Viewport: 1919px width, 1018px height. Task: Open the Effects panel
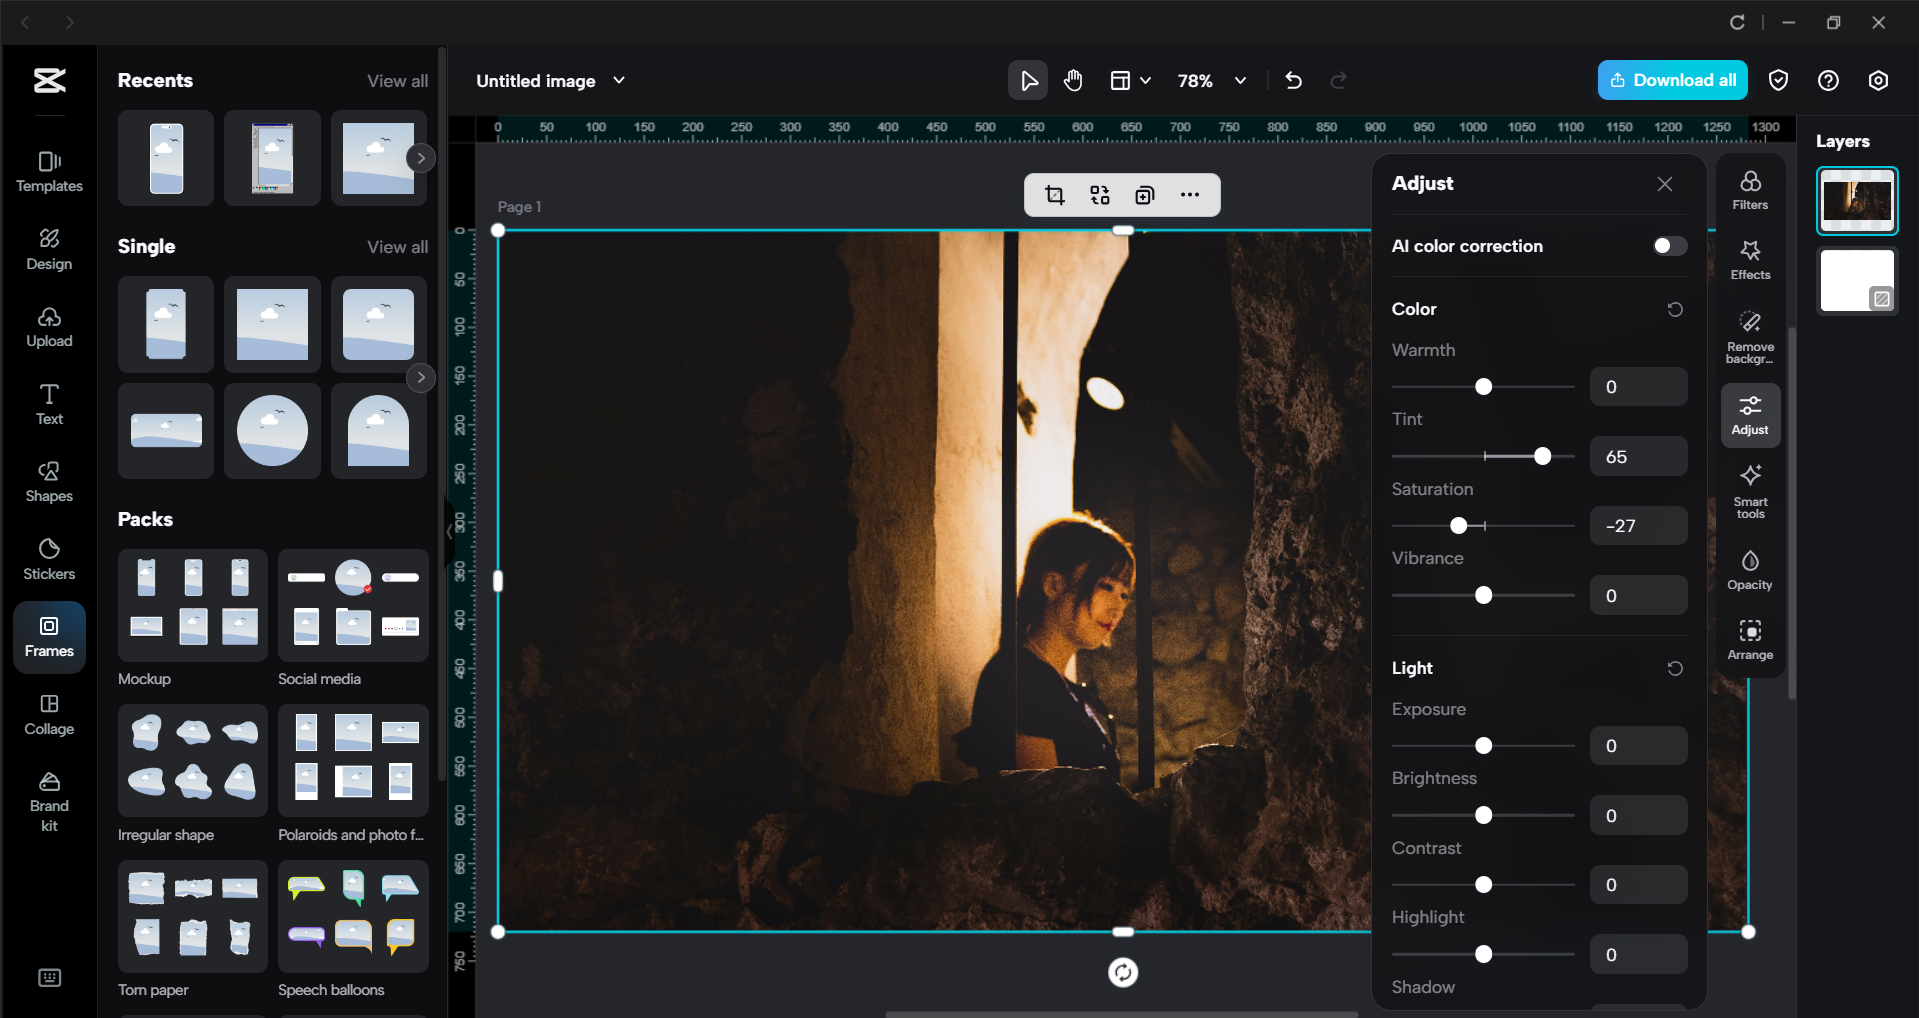[1749, 260]
